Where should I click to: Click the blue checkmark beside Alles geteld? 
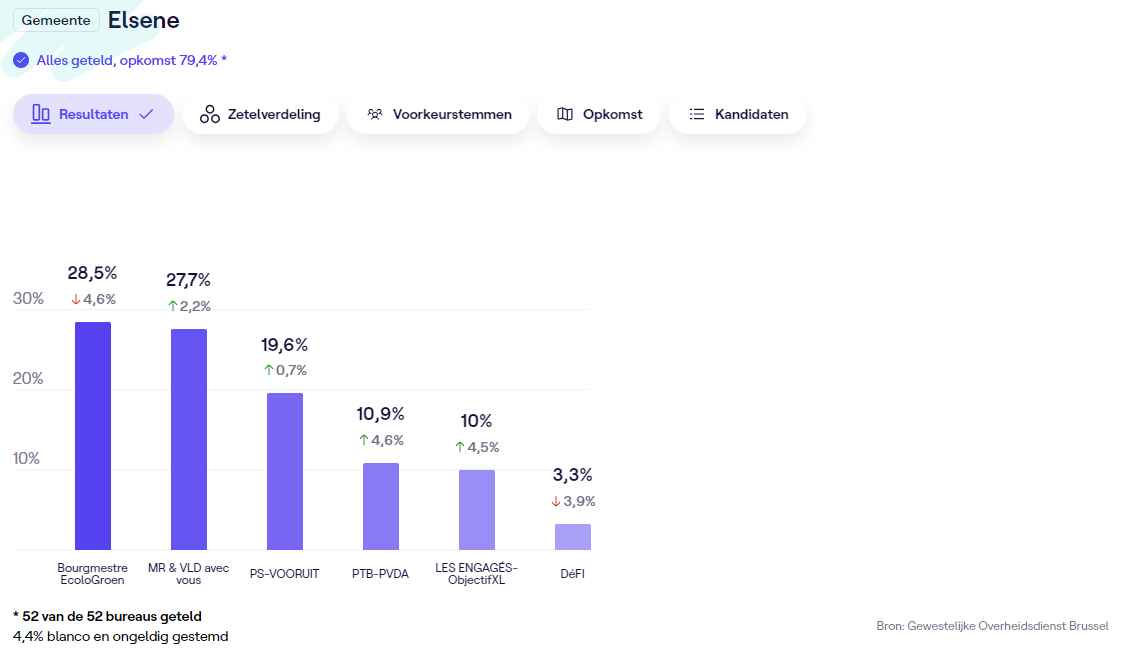tap(21, 60)
